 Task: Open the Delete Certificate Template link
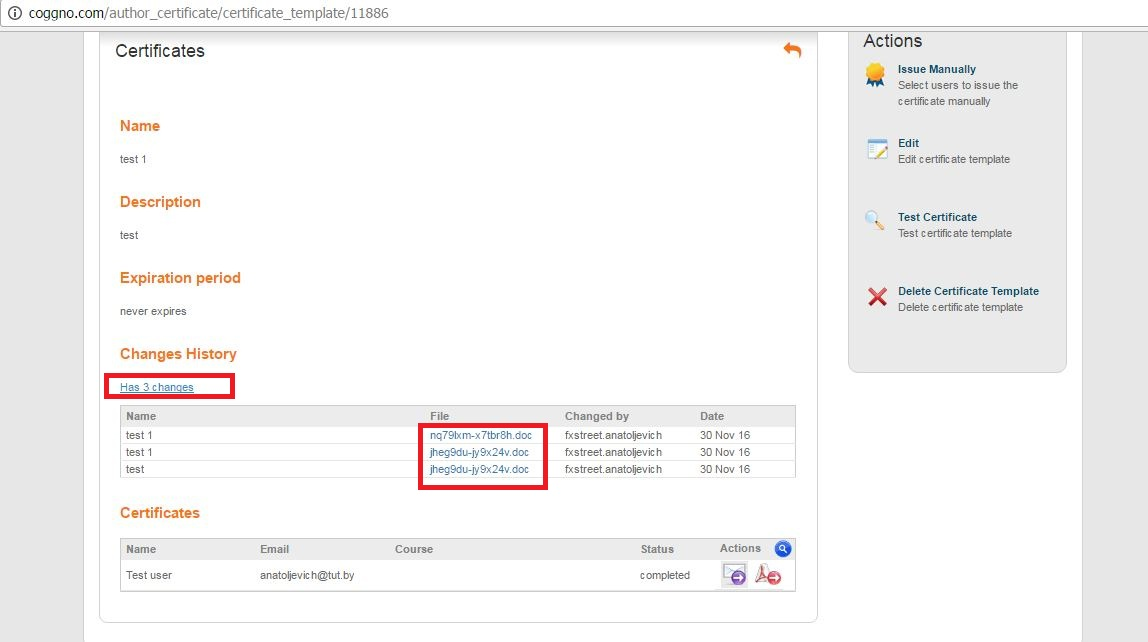(x=968, y=291)
